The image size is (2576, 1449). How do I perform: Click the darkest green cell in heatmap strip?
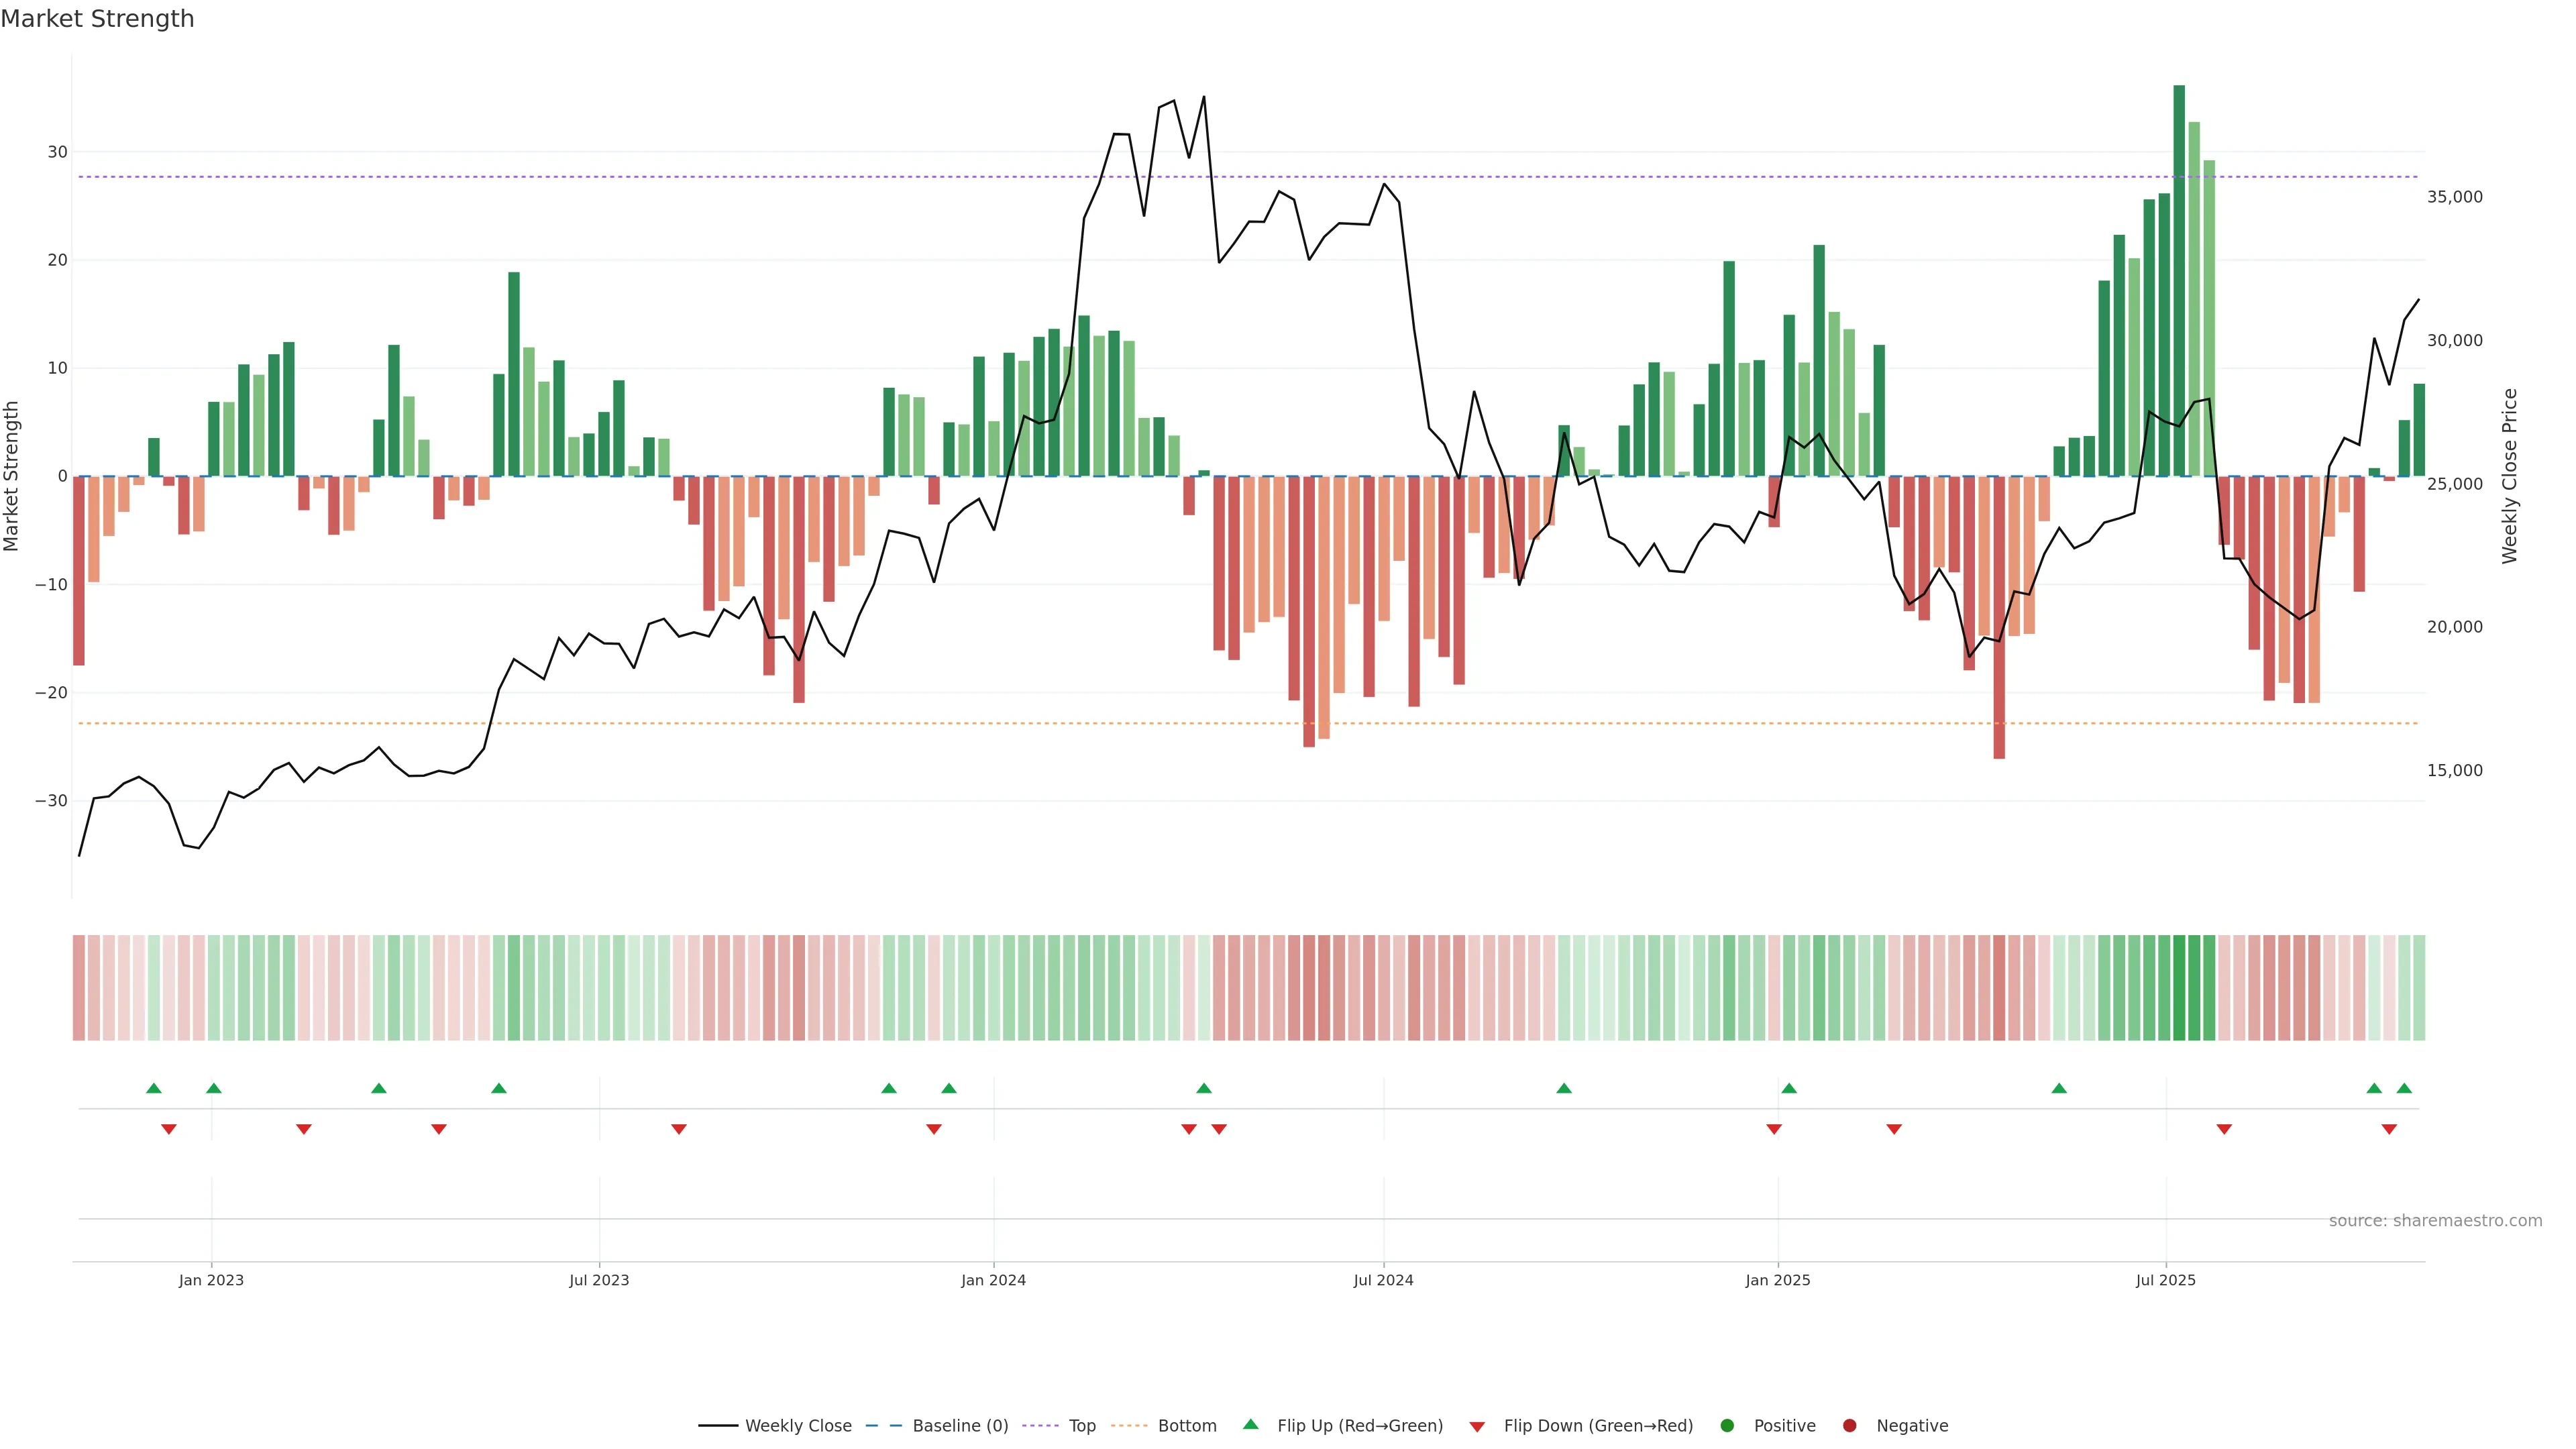click(2179, 987)
